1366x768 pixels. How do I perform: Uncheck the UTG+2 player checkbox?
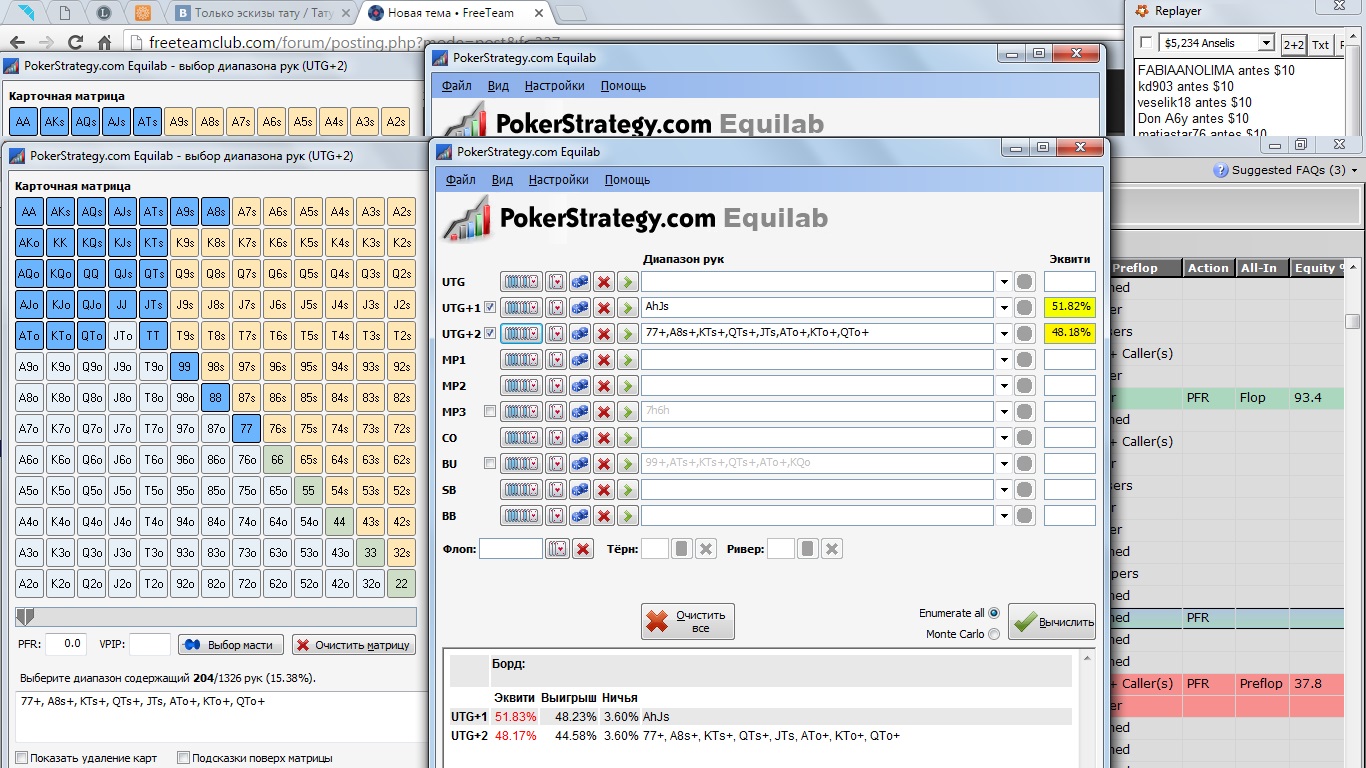pyautogui.click(x=490, y=334)
